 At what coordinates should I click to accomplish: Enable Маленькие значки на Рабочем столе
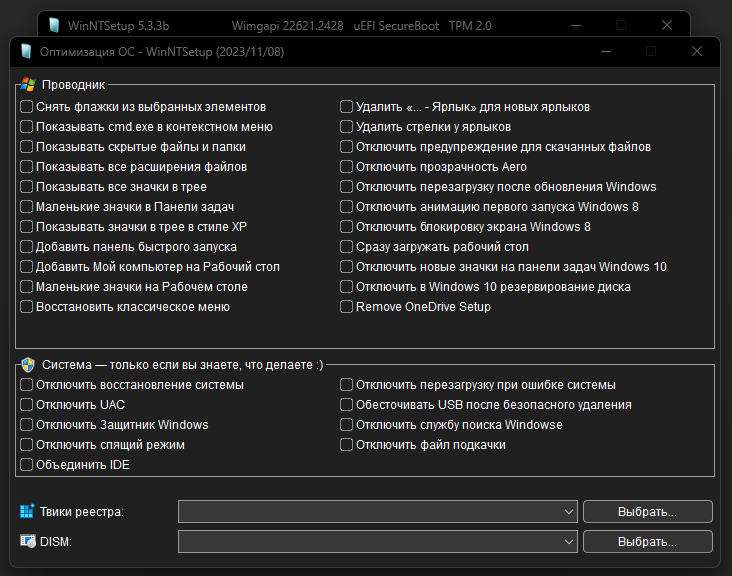pyautogui.click(x=27, y=287)
